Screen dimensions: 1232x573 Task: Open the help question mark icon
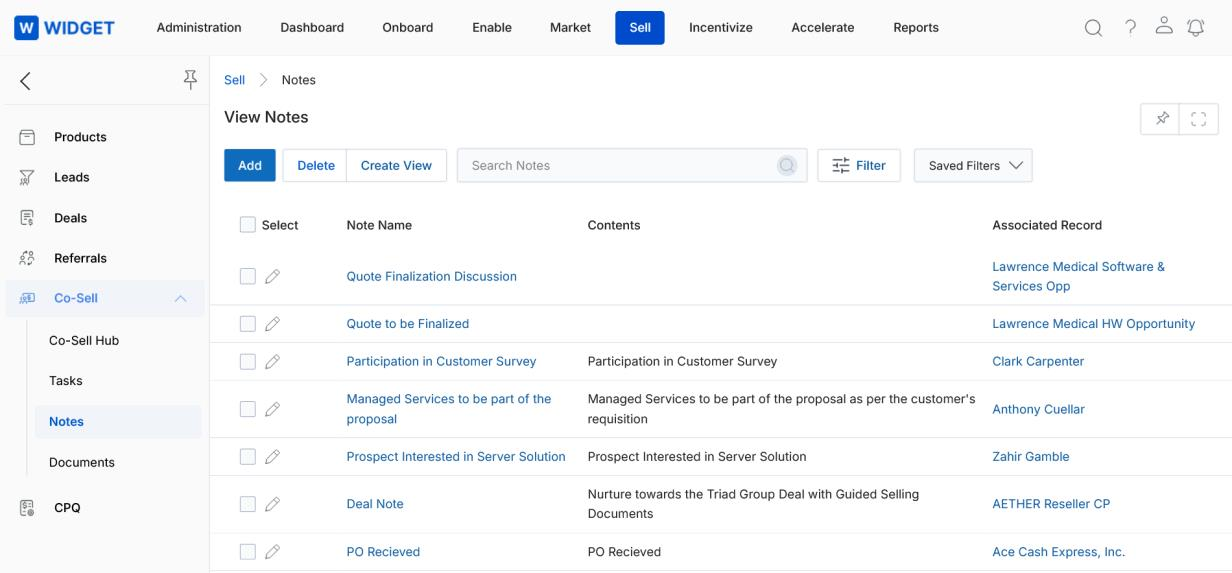[1130, 28]
